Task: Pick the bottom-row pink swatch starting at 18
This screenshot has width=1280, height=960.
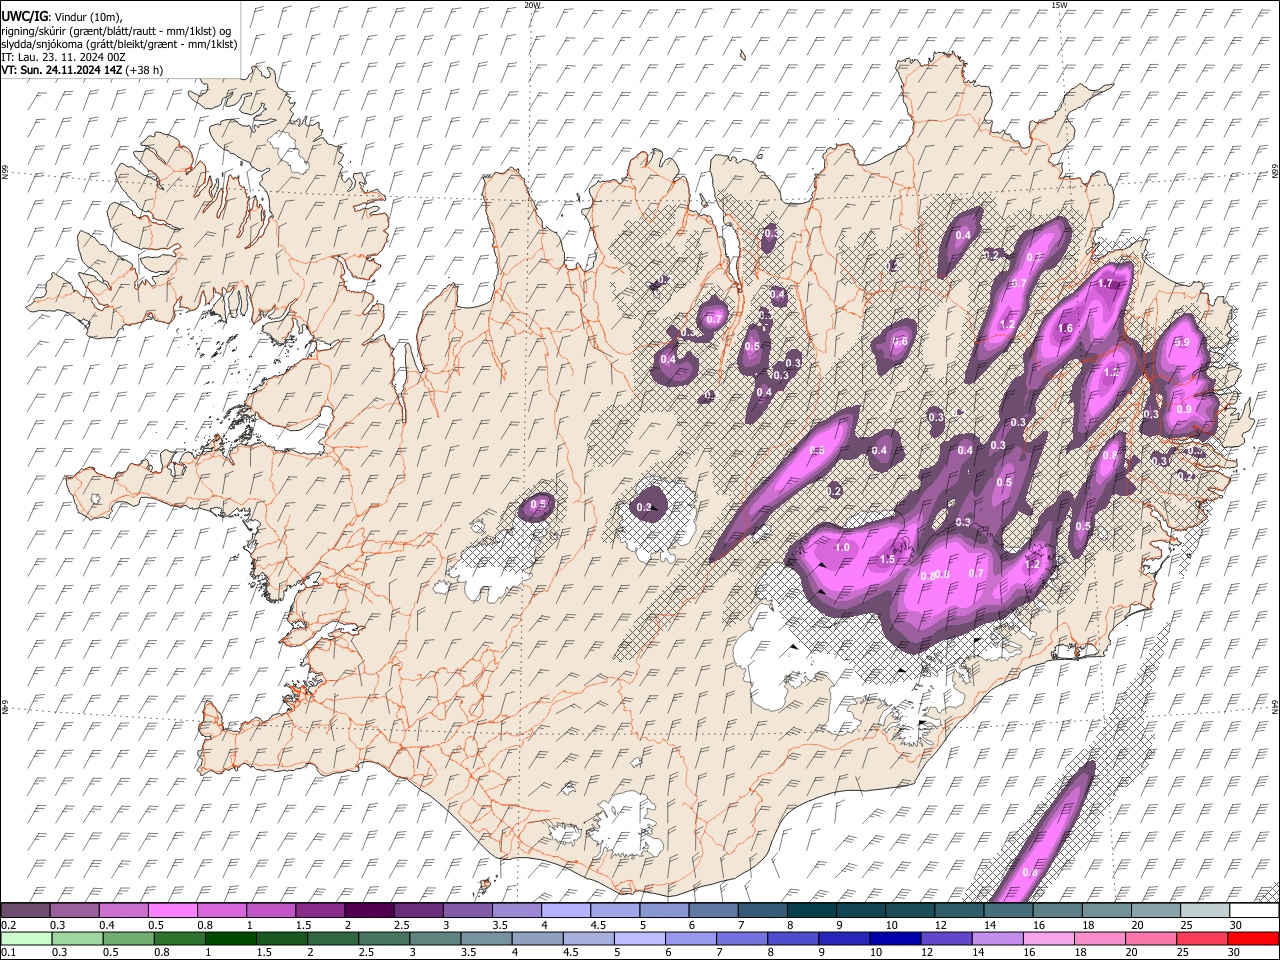Action: click(x=1100, y=938)
